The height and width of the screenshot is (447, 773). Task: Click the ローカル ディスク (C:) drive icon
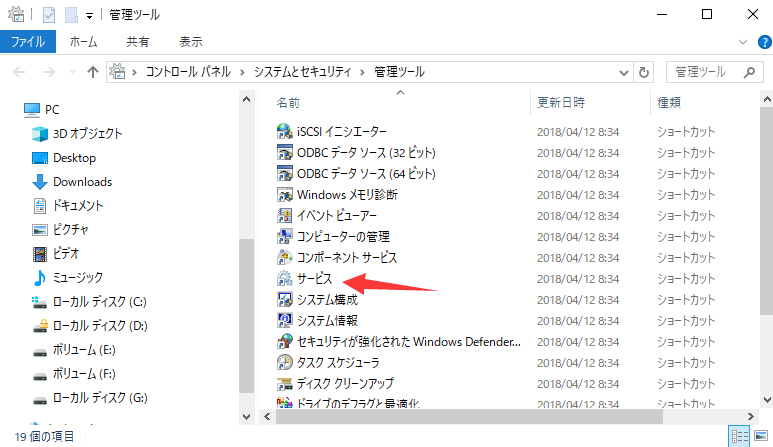(39, 302)
